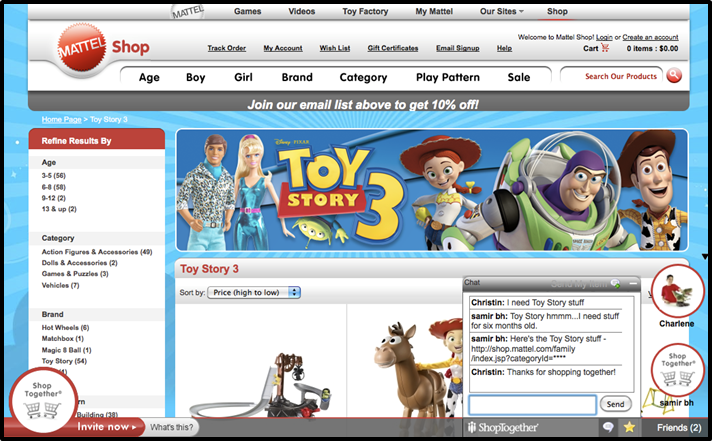Image resolution: width=712 pixels, height=441 pixels.
Task: Click the small Mattel badge in top bar
Action: pos(188,11)
